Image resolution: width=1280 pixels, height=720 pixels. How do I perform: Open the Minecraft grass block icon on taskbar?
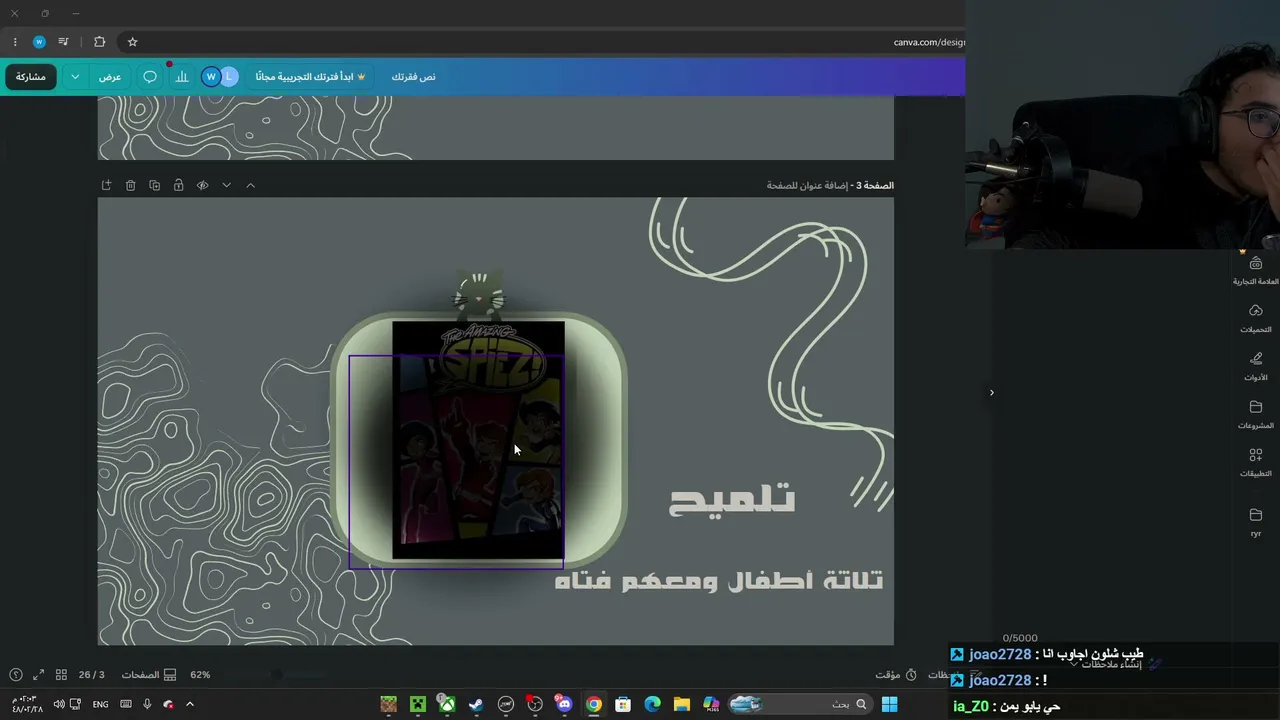[x=388, y=704]
